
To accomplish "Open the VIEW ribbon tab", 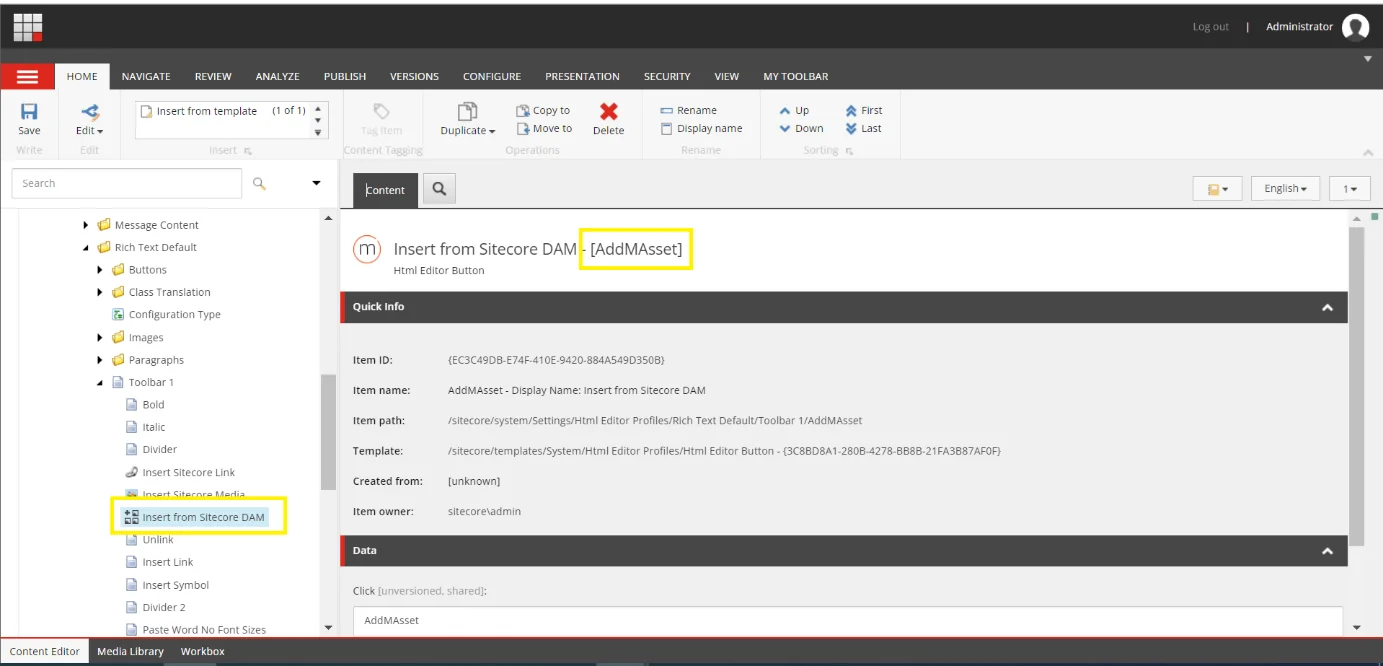I will point(727,76).
